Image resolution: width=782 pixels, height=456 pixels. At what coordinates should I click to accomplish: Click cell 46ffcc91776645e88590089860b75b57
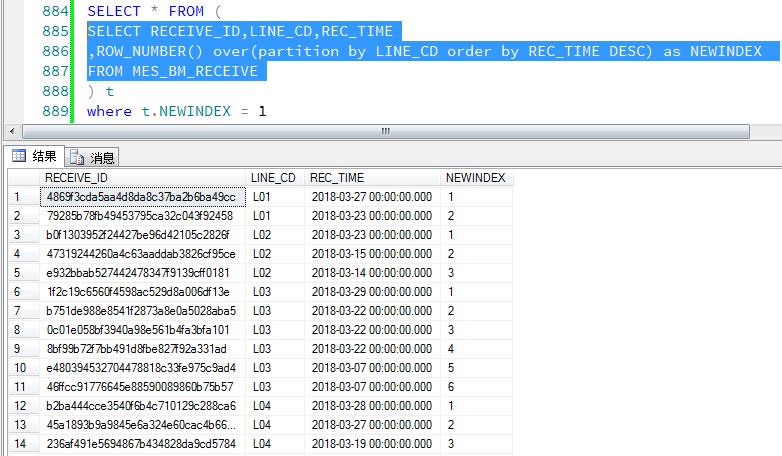tap(143, 387)
